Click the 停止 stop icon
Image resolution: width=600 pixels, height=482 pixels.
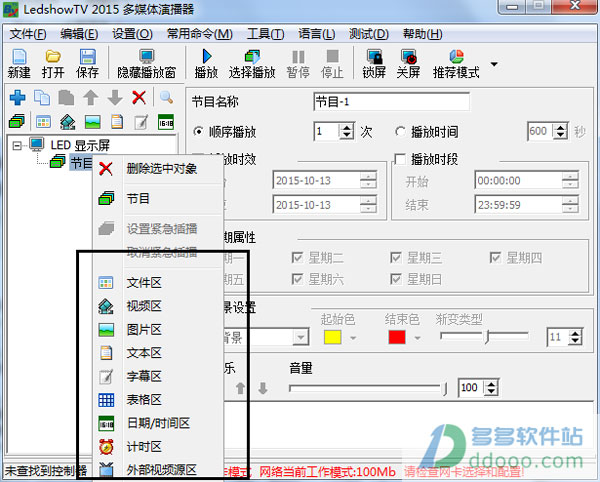(x=332, y=64)
